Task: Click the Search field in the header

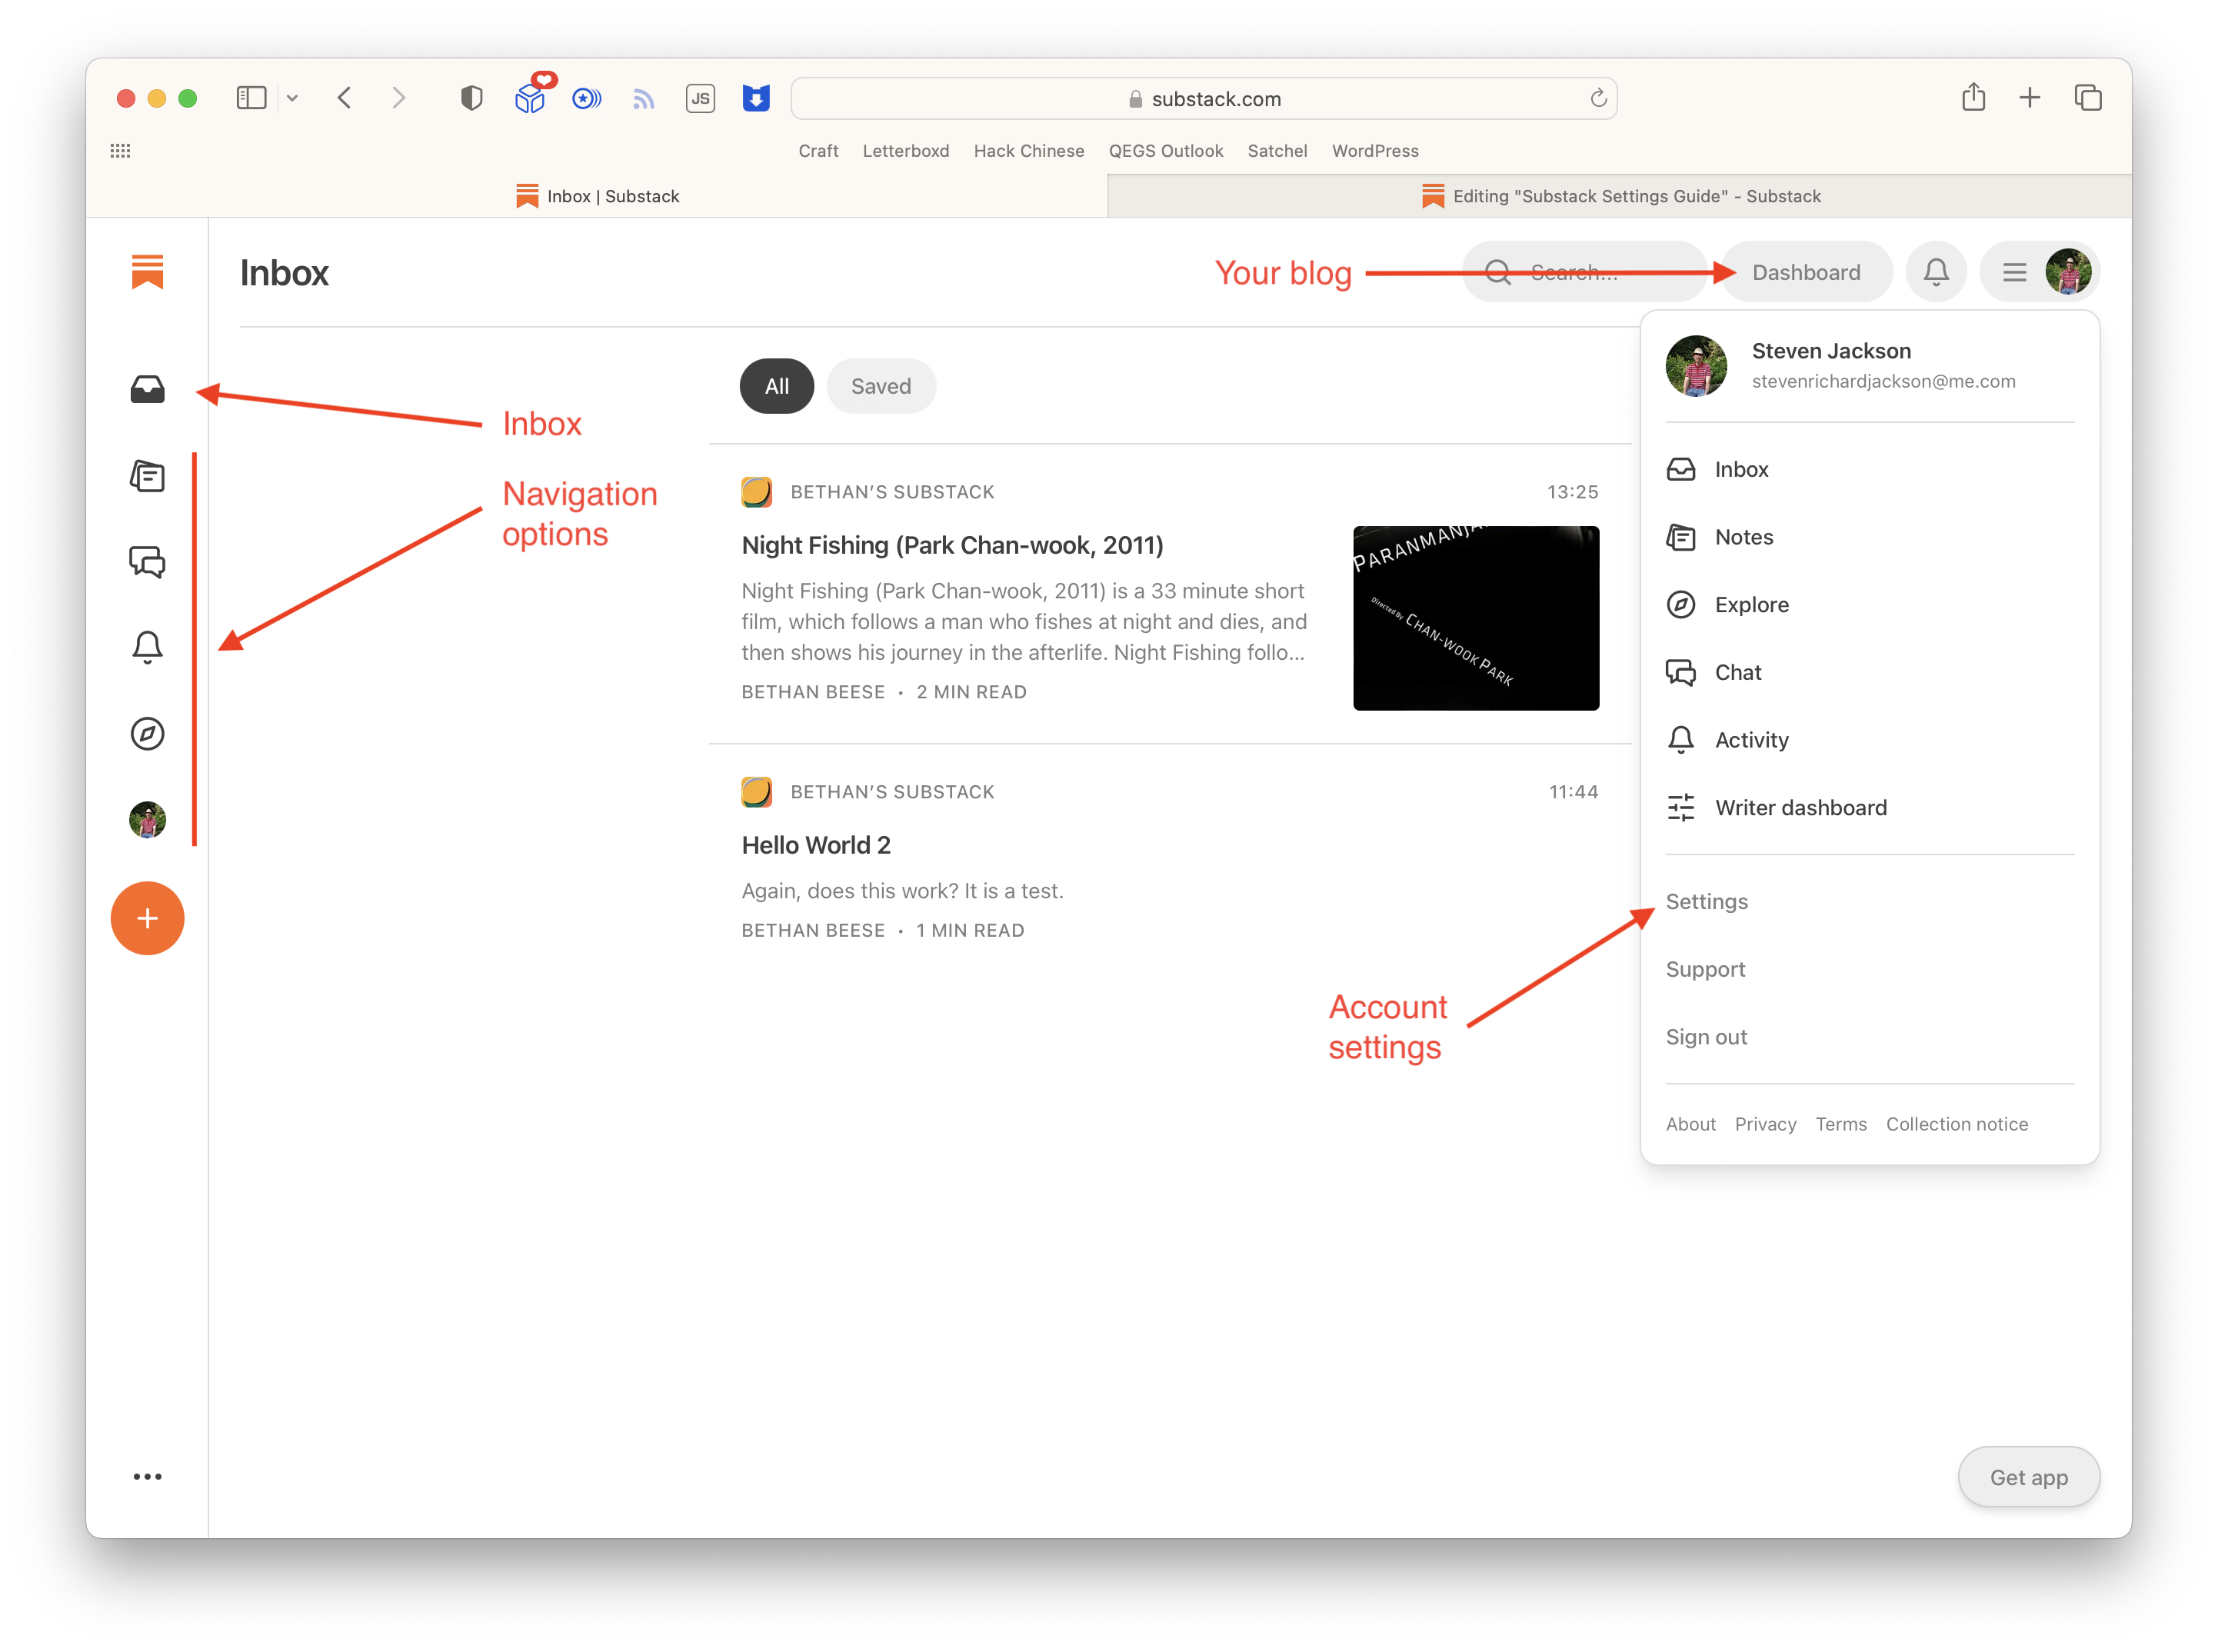Action: tap(1585, 272)
